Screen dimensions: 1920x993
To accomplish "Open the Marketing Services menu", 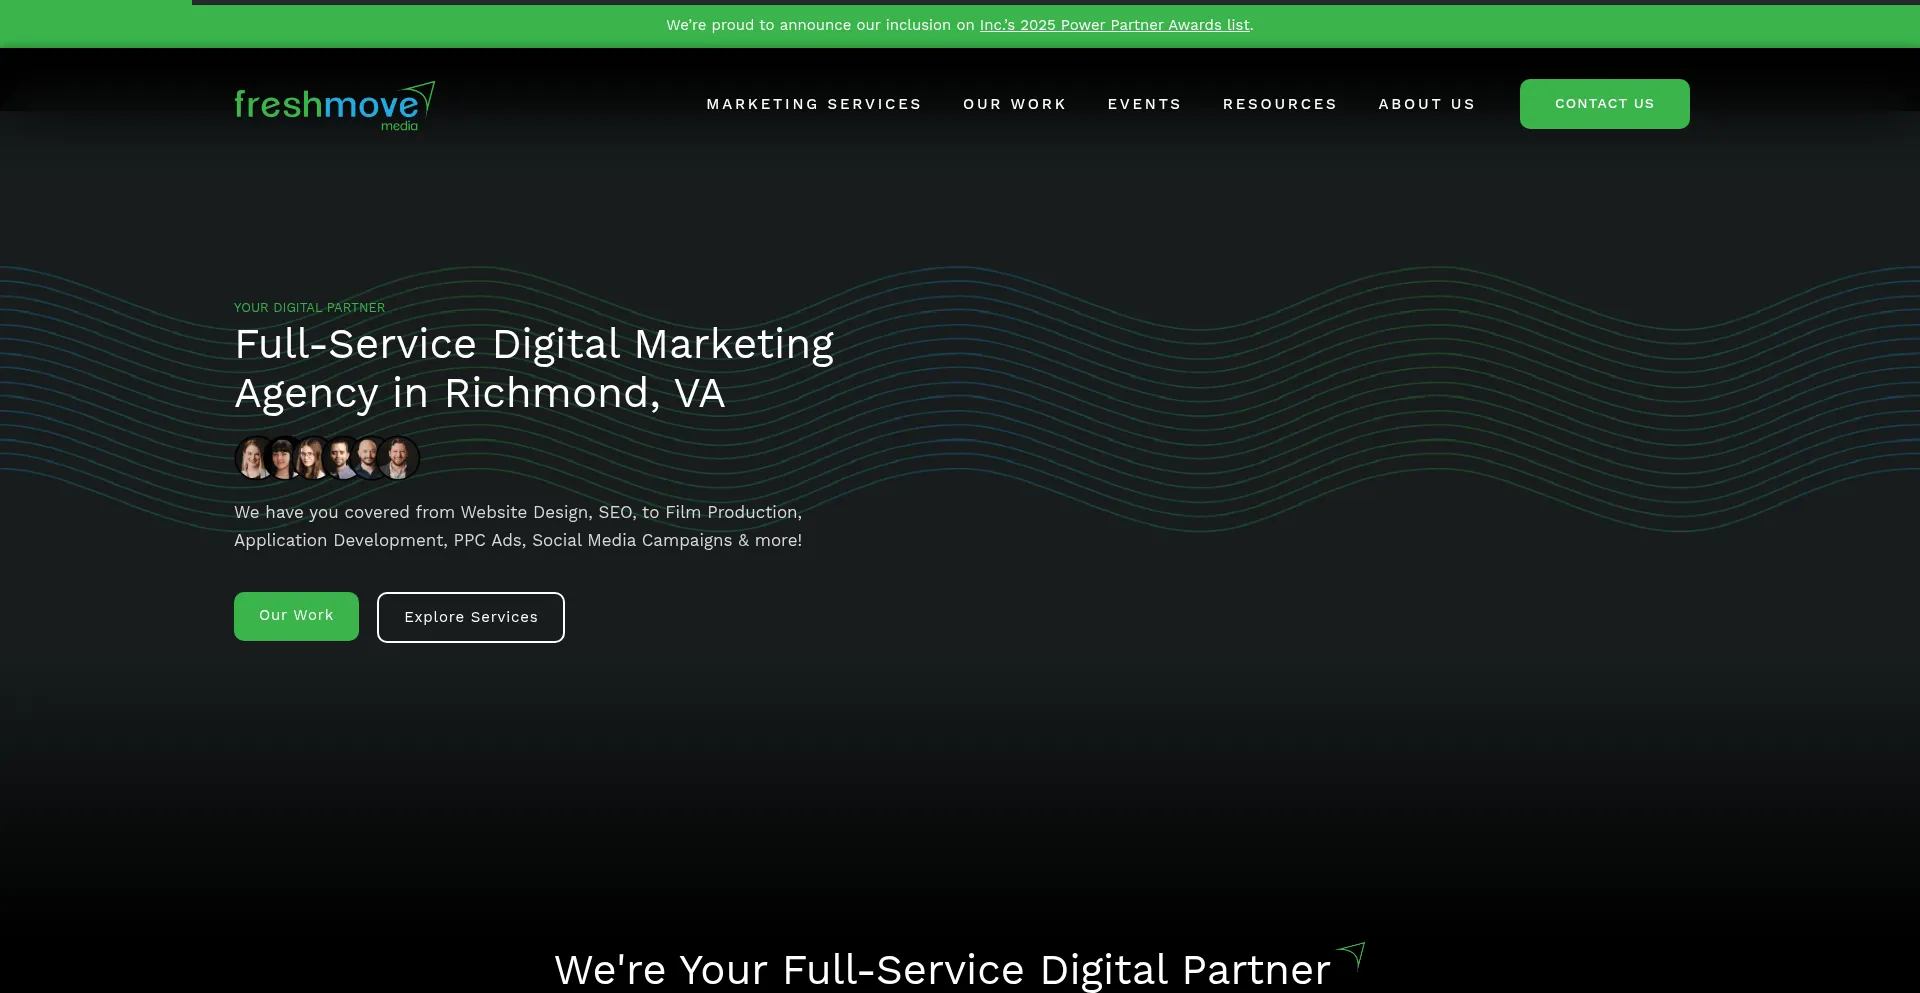I will 814,104.
